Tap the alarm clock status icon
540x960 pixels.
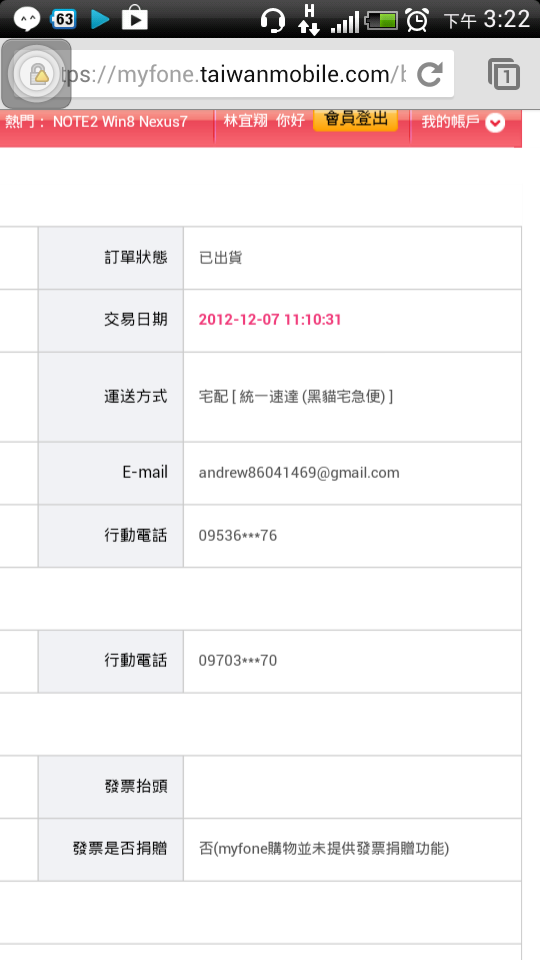[417, 19]
